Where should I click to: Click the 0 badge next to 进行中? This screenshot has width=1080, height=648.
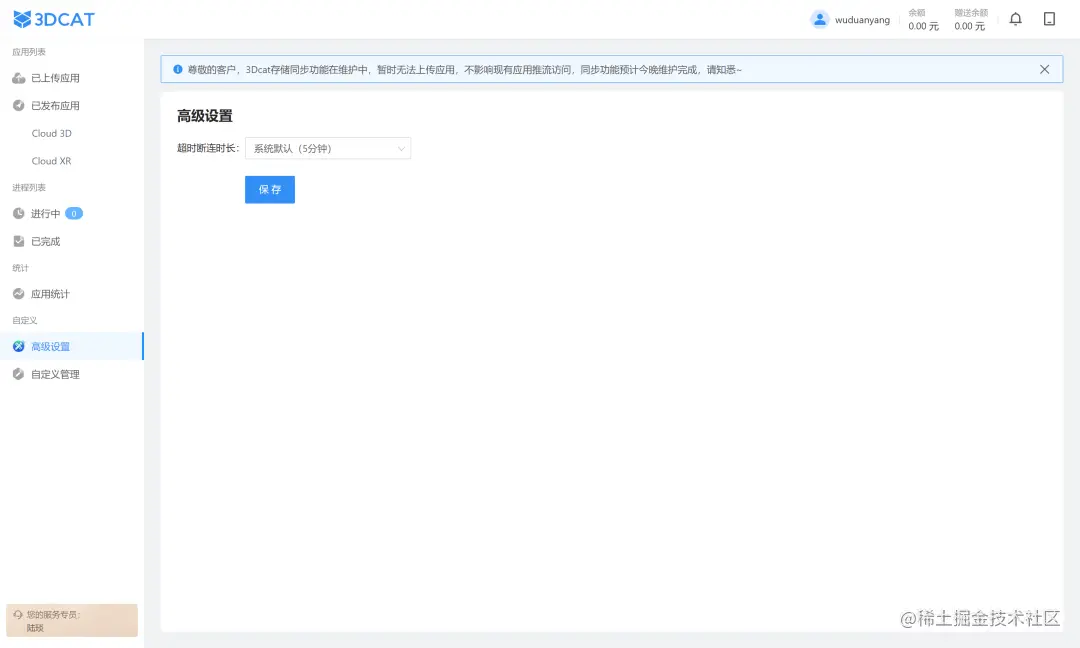click(74, 213)
